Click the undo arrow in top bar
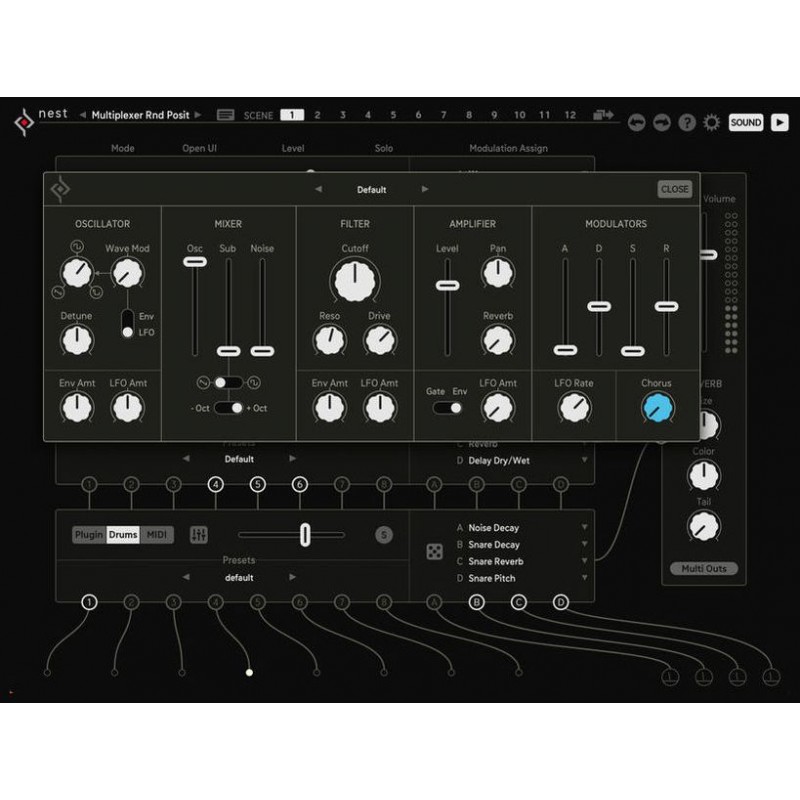Image resolution: width=800 pixels, height=800 pixels. [x=636, y=122]
